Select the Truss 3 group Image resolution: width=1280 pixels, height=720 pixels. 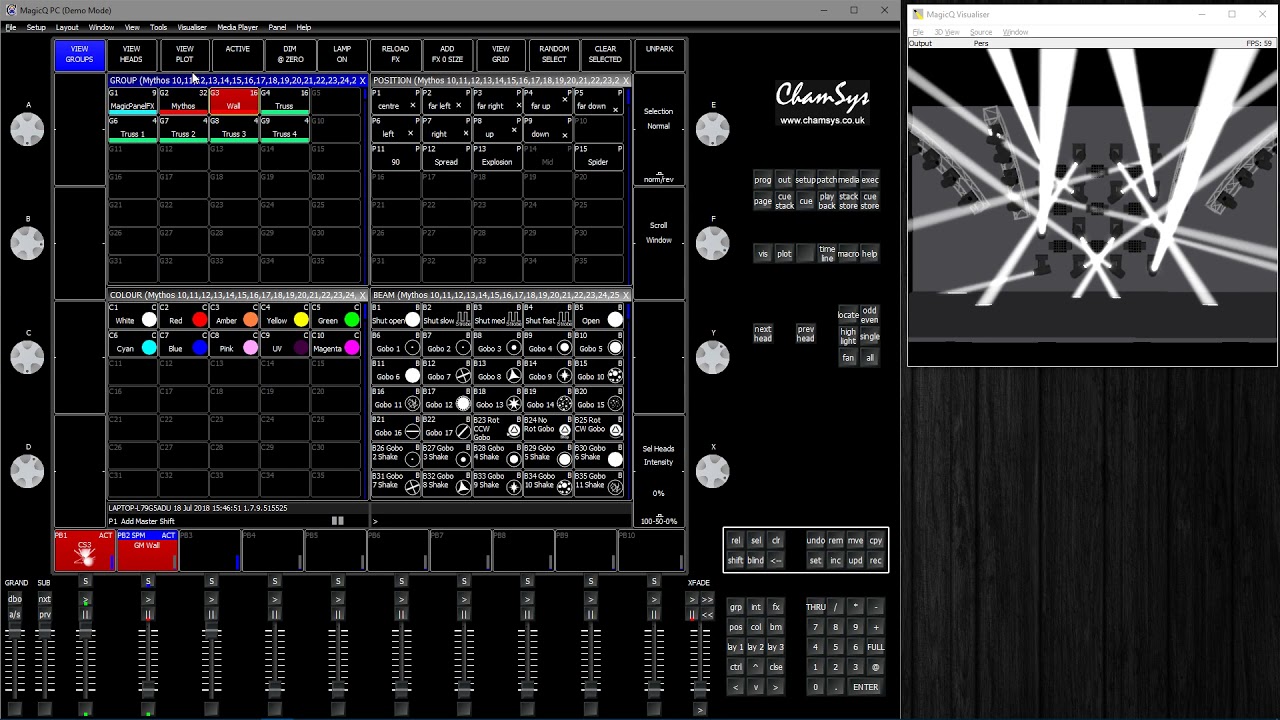[x=234, y=128]
